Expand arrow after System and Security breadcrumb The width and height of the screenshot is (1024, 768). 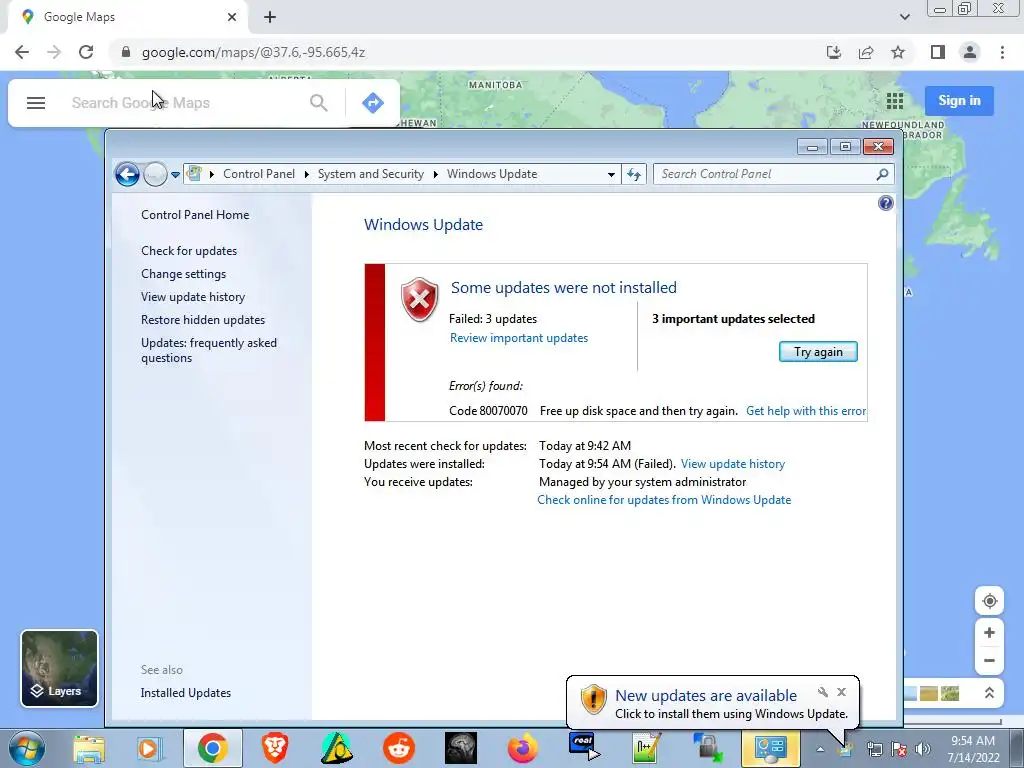(436, 174)
